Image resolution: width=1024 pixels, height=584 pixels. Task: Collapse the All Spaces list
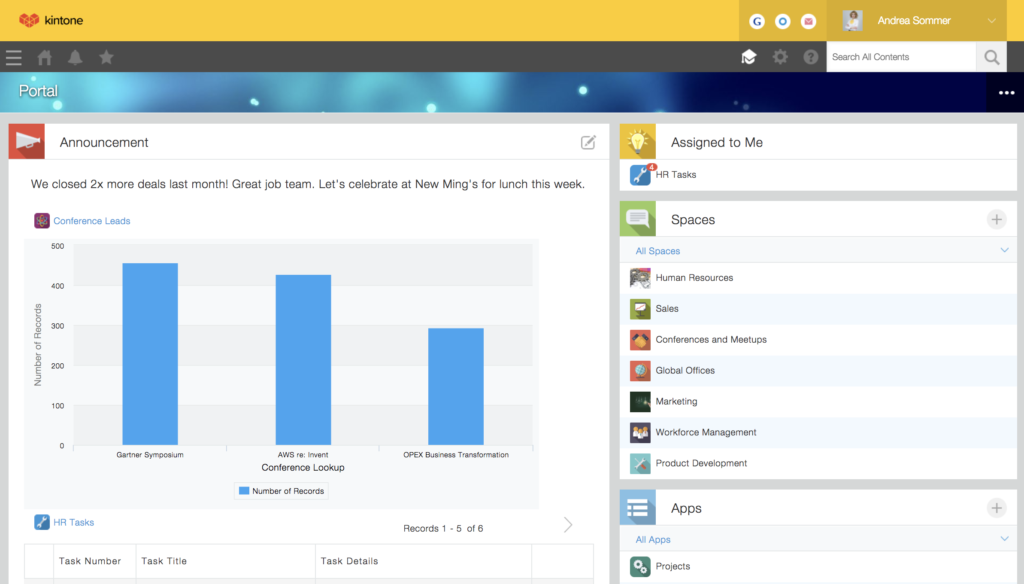pyautogui.click(x=1004, y=250)
